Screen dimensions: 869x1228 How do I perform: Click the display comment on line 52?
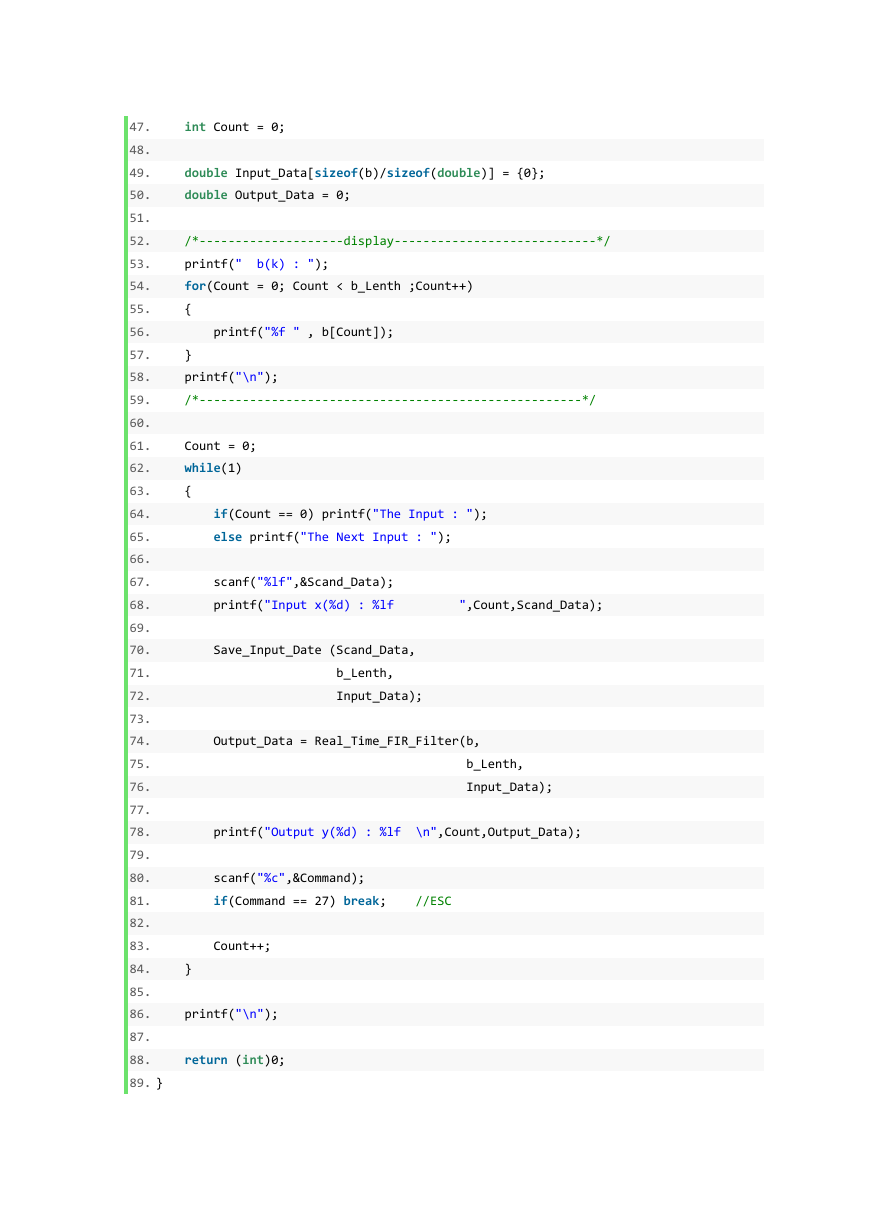tap(397, 241)
